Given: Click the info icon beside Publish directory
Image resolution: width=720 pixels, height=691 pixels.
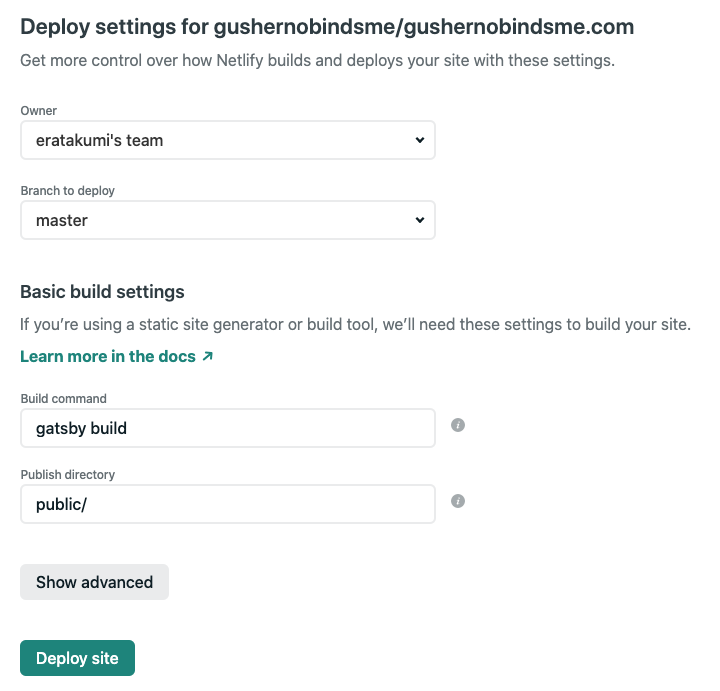Looking at the screenshot, I should tap(458, 501).
